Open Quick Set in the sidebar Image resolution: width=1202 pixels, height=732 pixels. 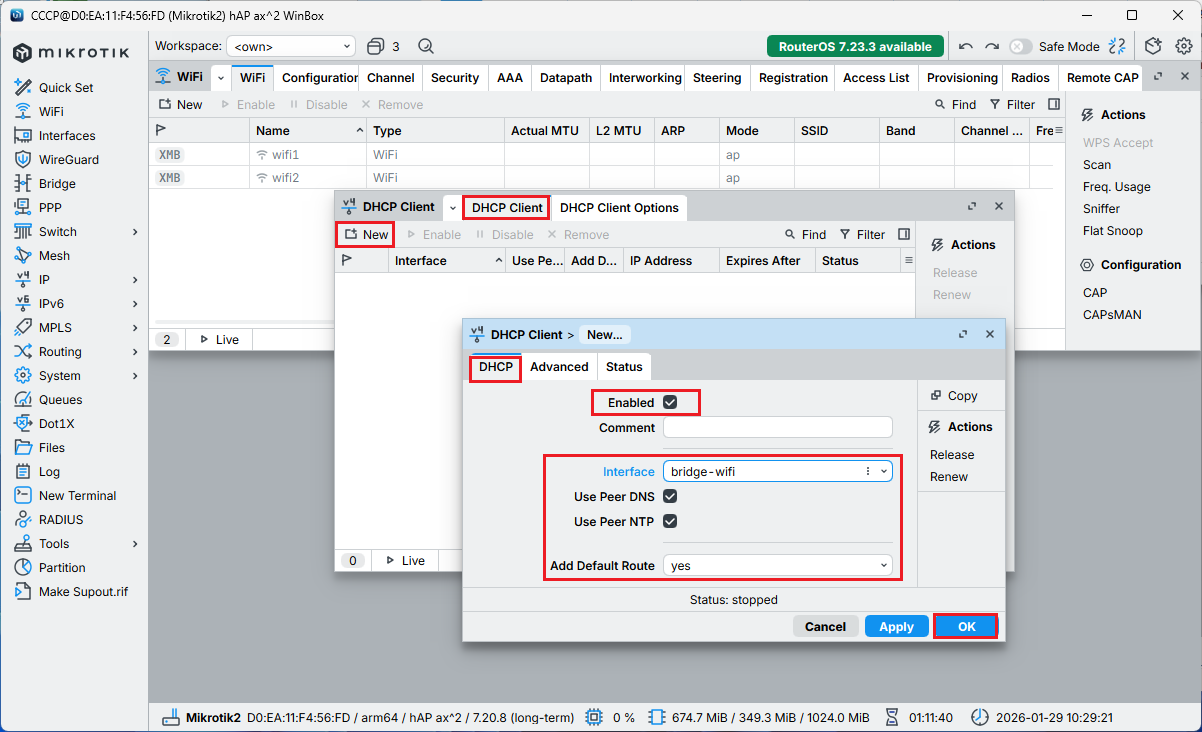point(66,87)
